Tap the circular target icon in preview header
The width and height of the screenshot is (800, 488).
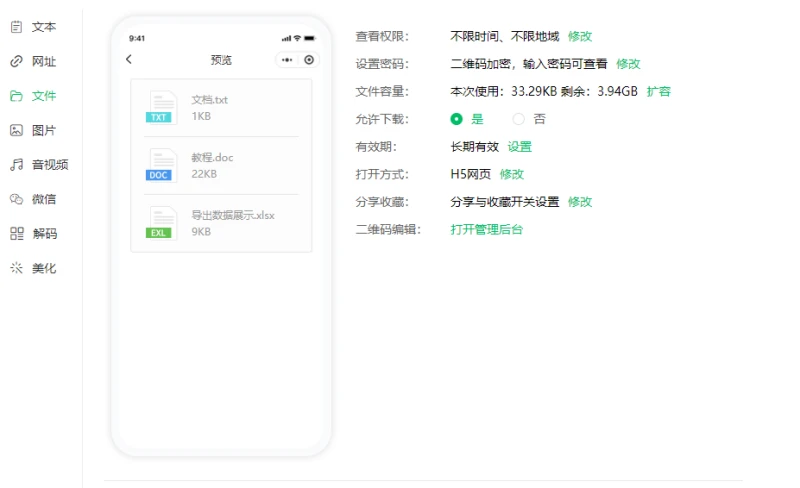pyautogui.click(x=309, y=60)
